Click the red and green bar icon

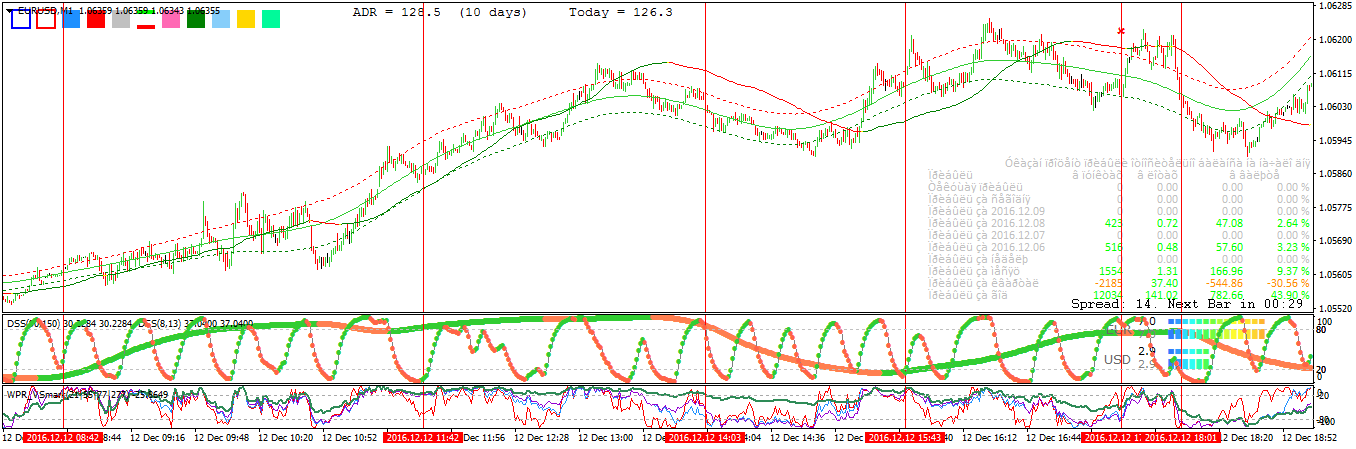pyautogui.click(x=146, y=19)
